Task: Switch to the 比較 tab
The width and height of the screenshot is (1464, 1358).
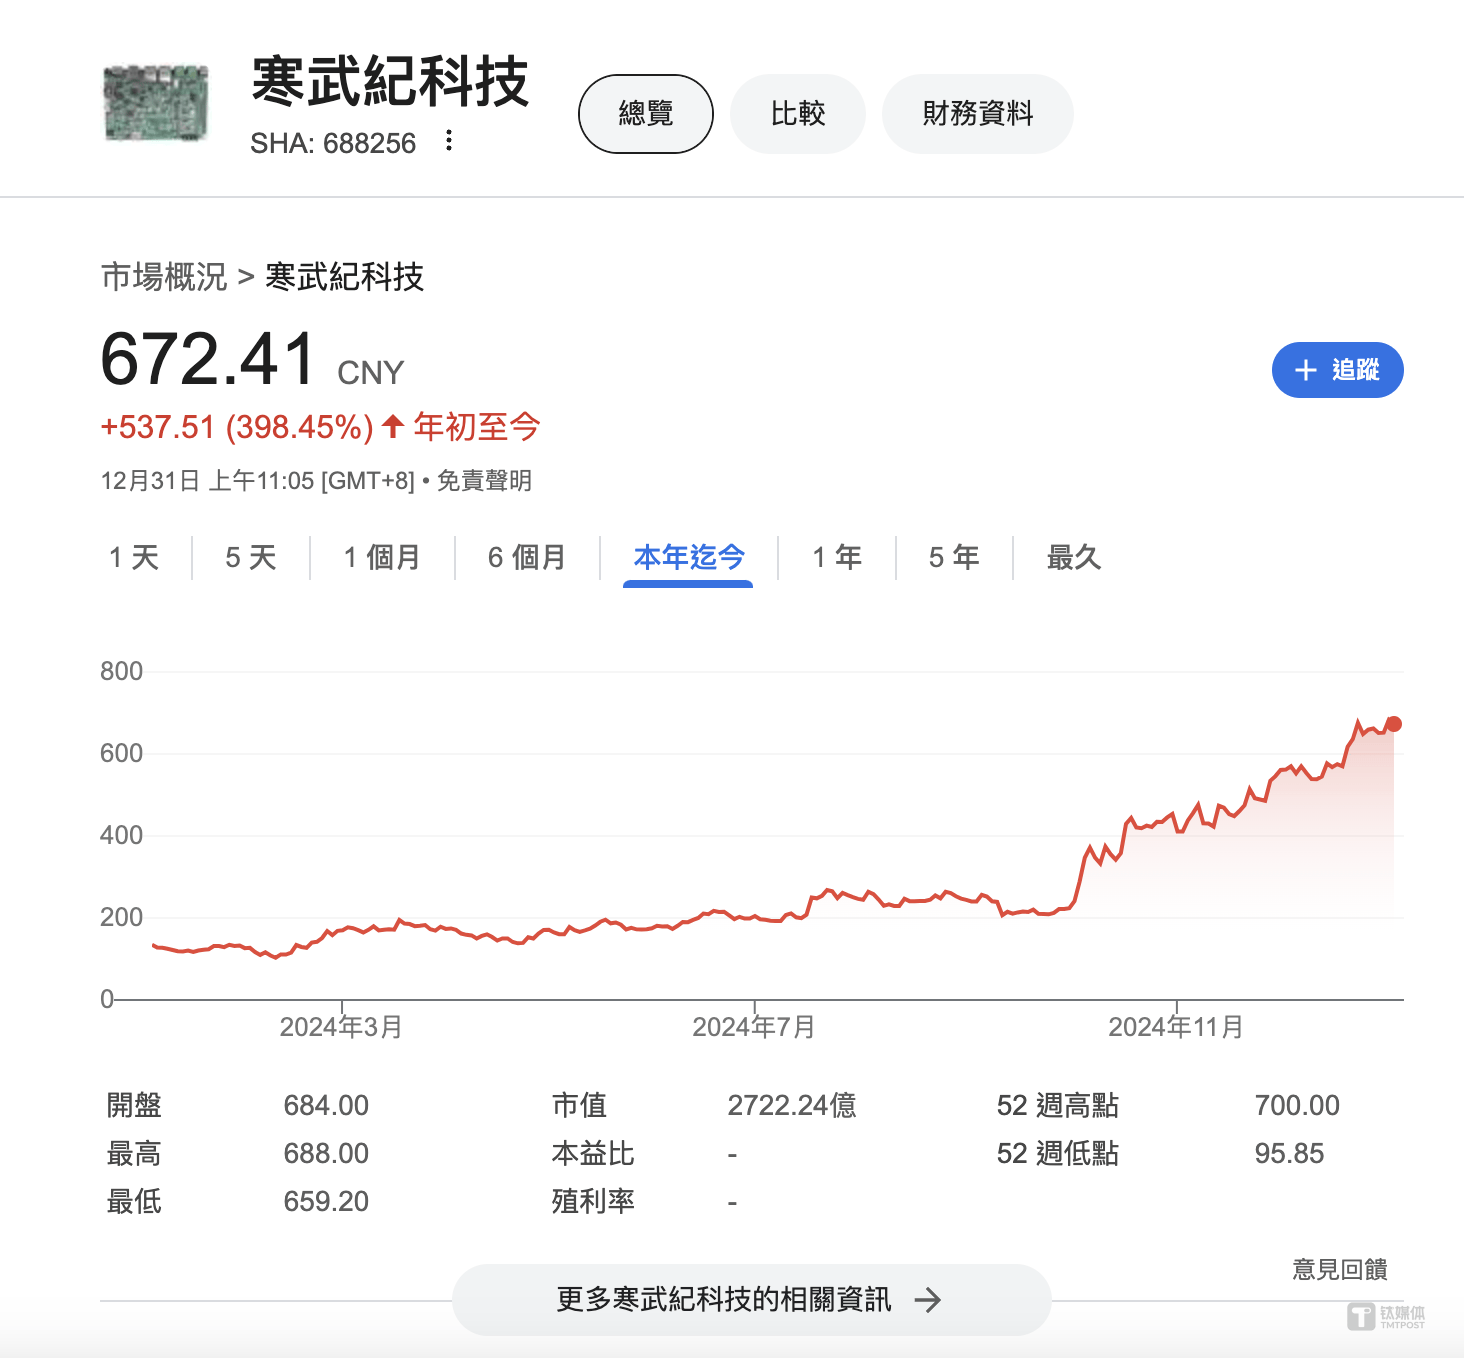Action: [798, 114]
